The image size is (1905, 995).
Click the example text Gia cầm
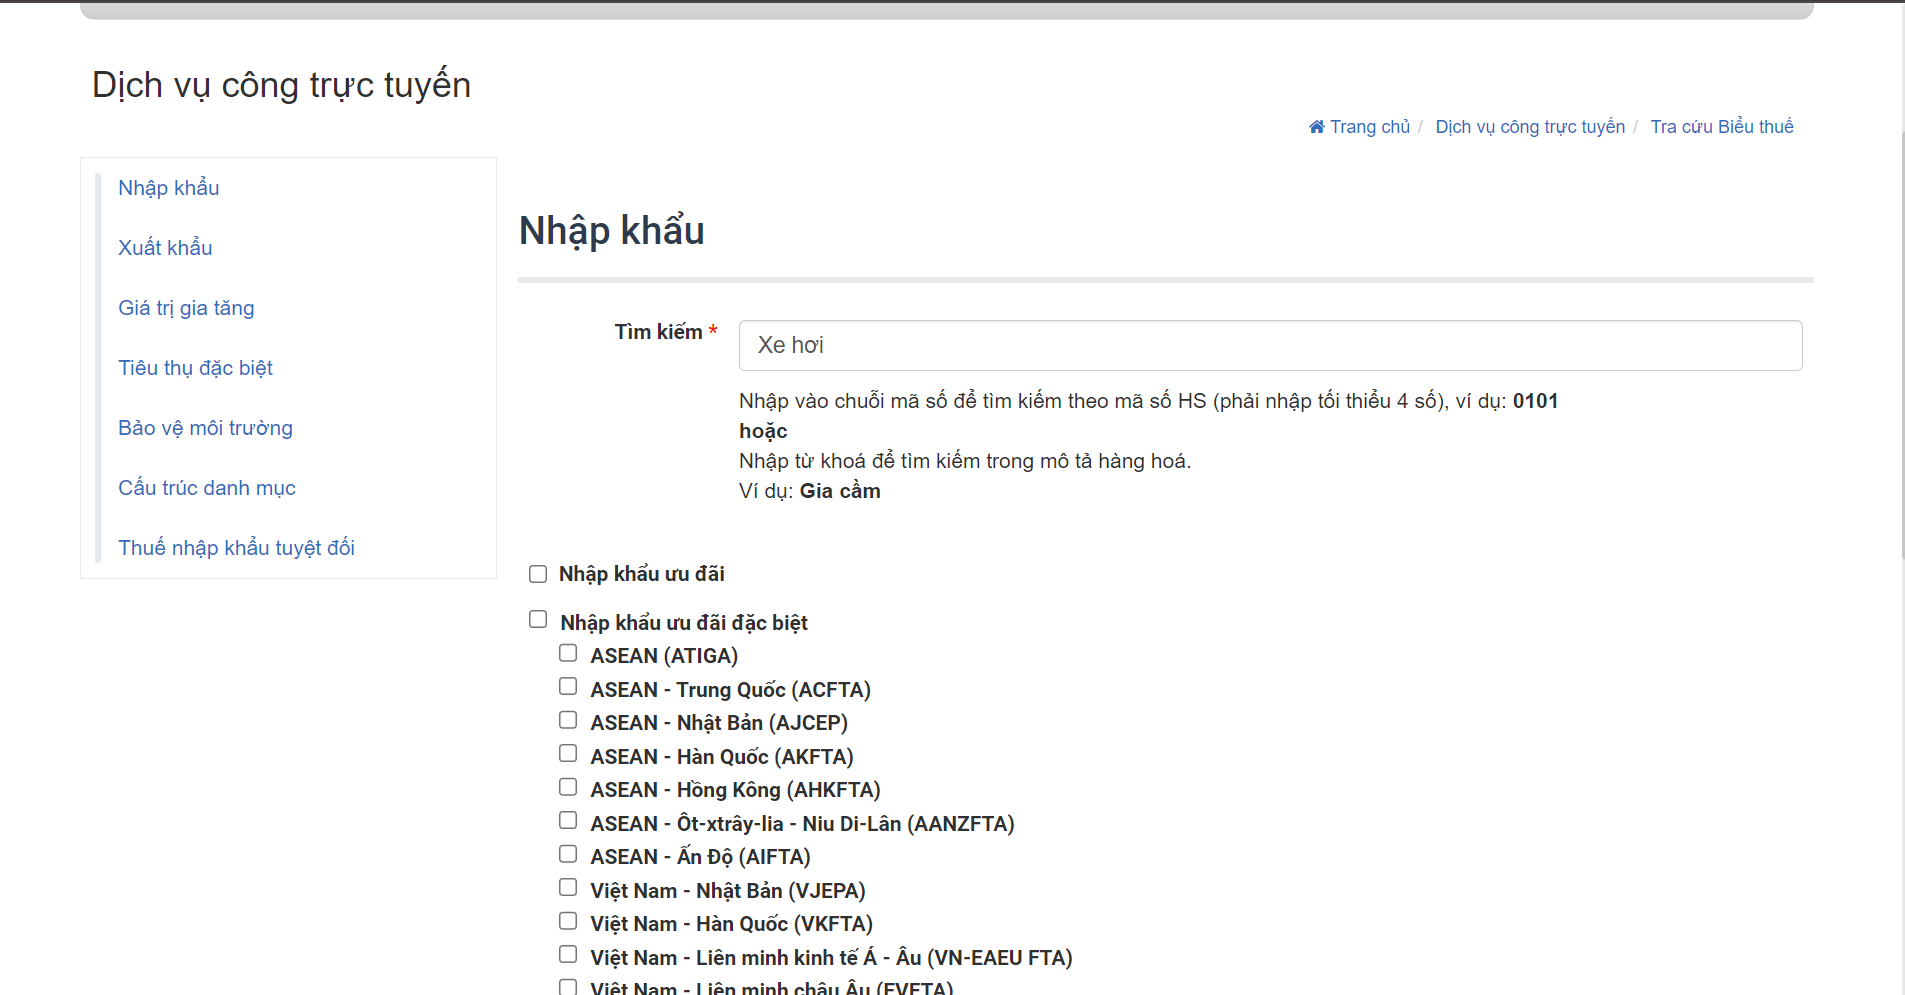tap(840, 491)
